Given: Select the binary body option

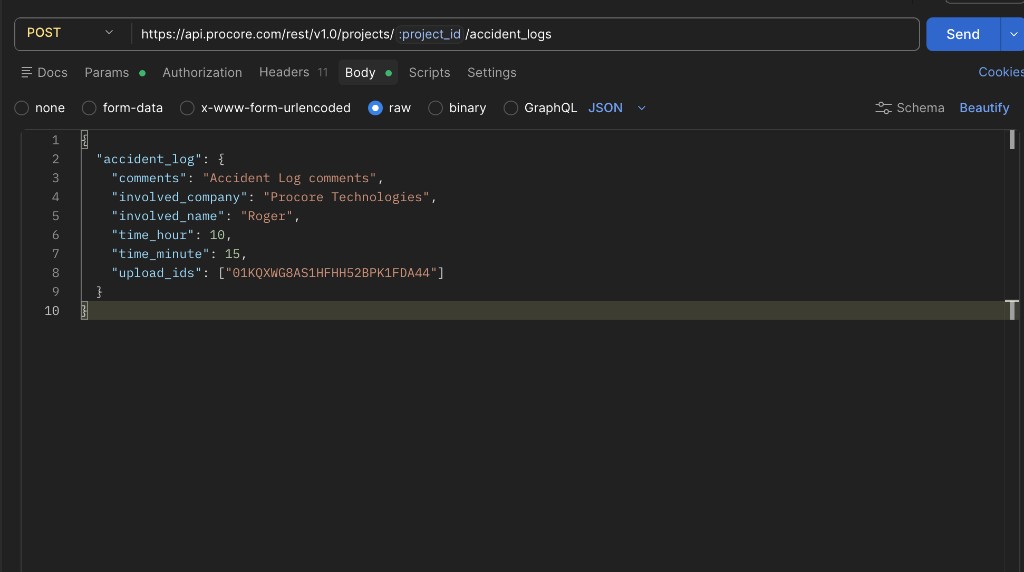Looking at the screenshot, I should (x=435, y=108).
